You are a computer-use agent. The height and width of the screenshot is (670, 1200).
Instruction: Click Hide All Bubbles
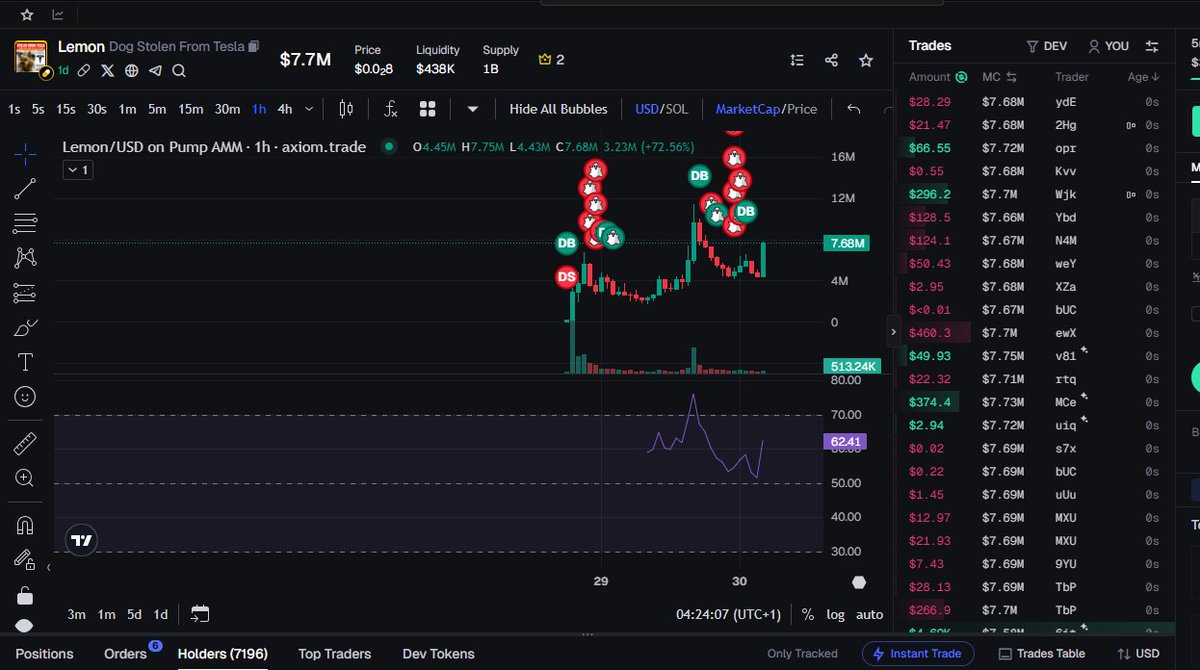[558, 109]
